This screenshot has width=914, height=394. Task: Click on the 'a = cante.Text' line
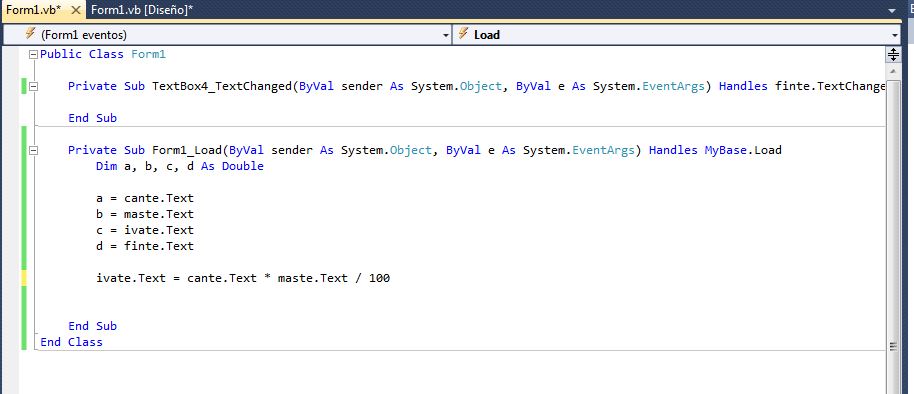pos(145,198)
